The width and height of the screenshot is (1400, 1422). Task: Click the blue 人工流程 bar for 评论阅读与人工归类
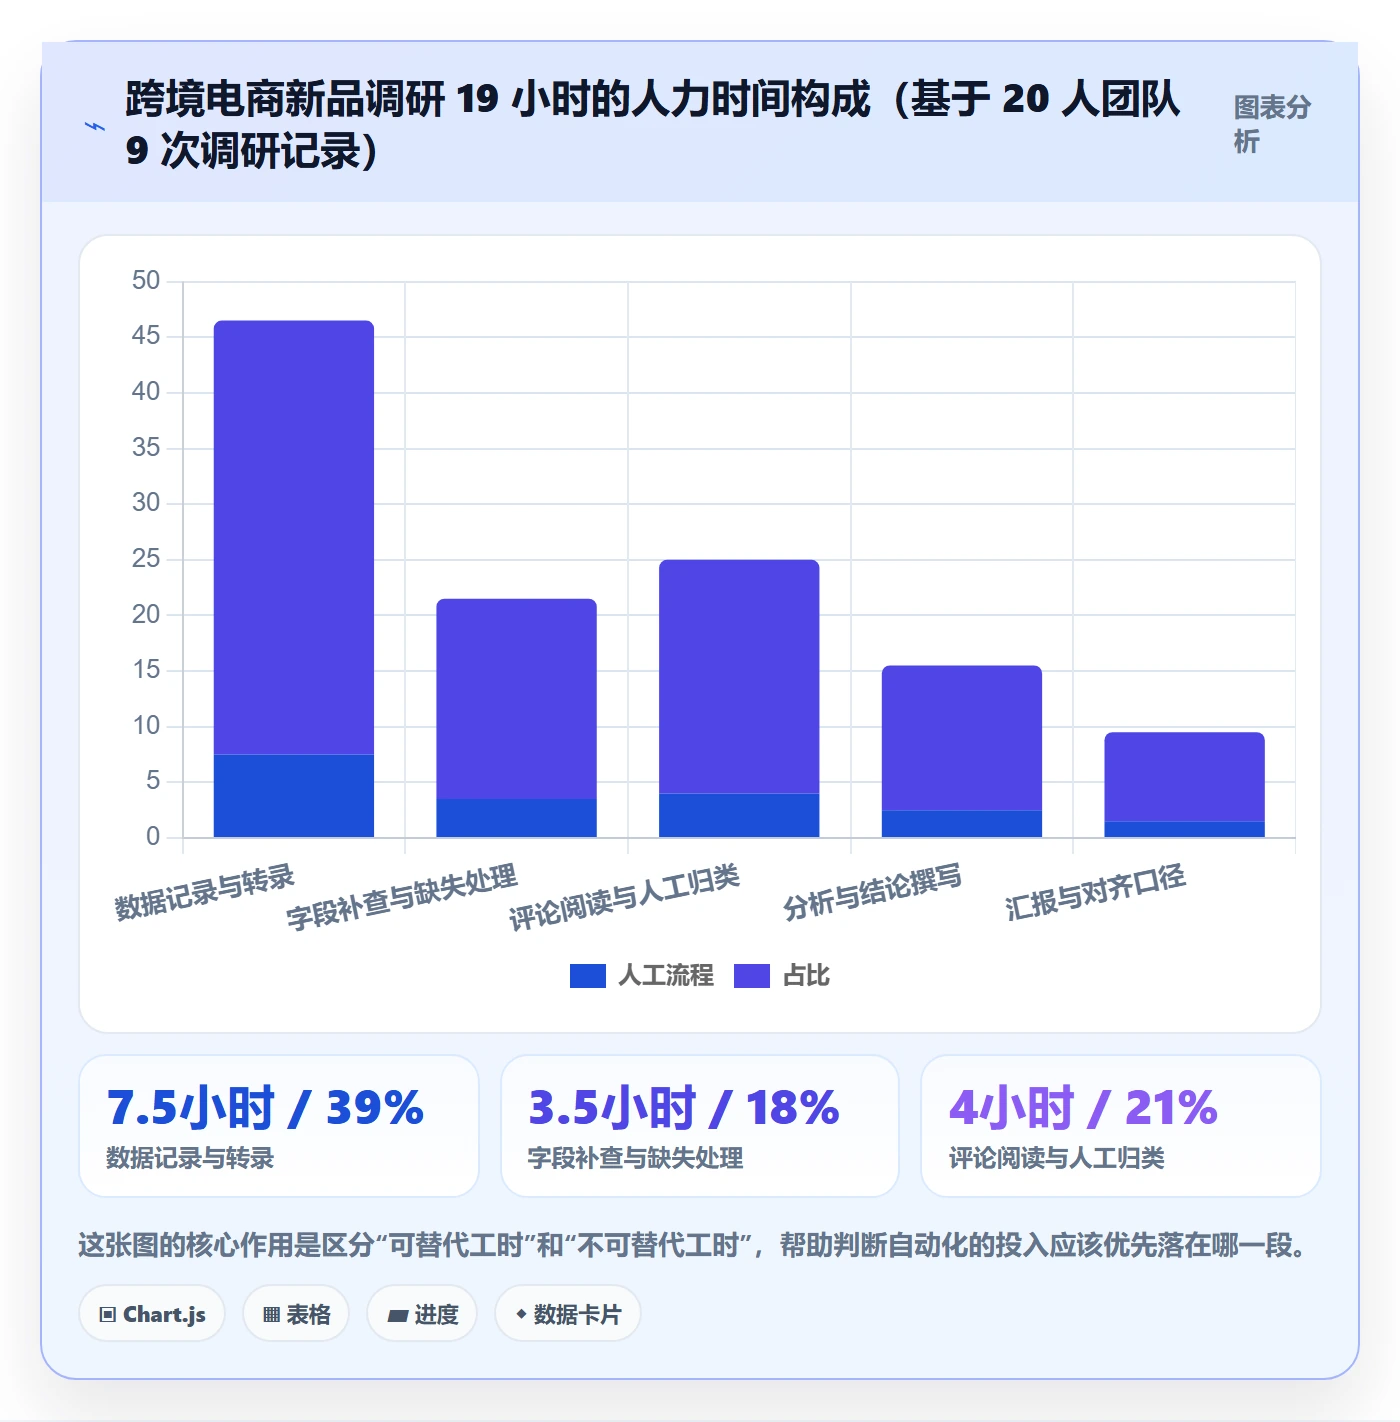[x=739, y=815]
